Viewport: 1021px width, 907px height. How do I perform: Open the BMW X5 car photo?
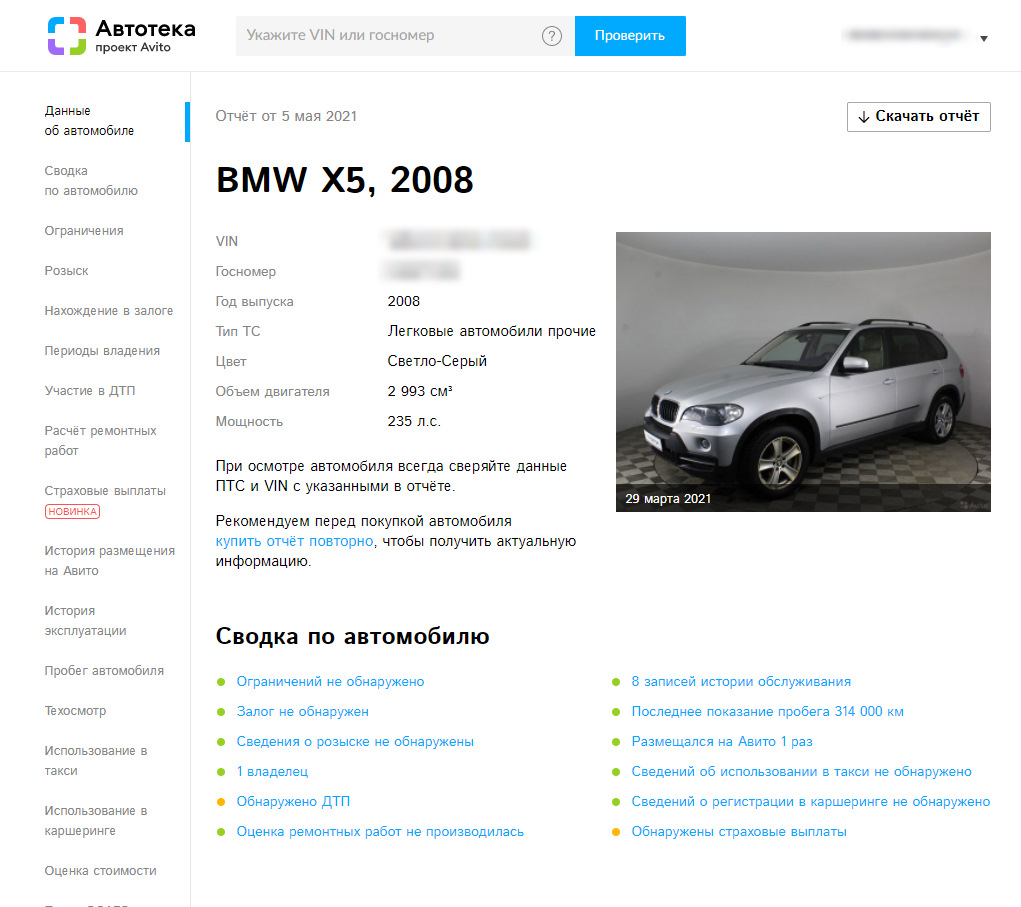point(803,372)
